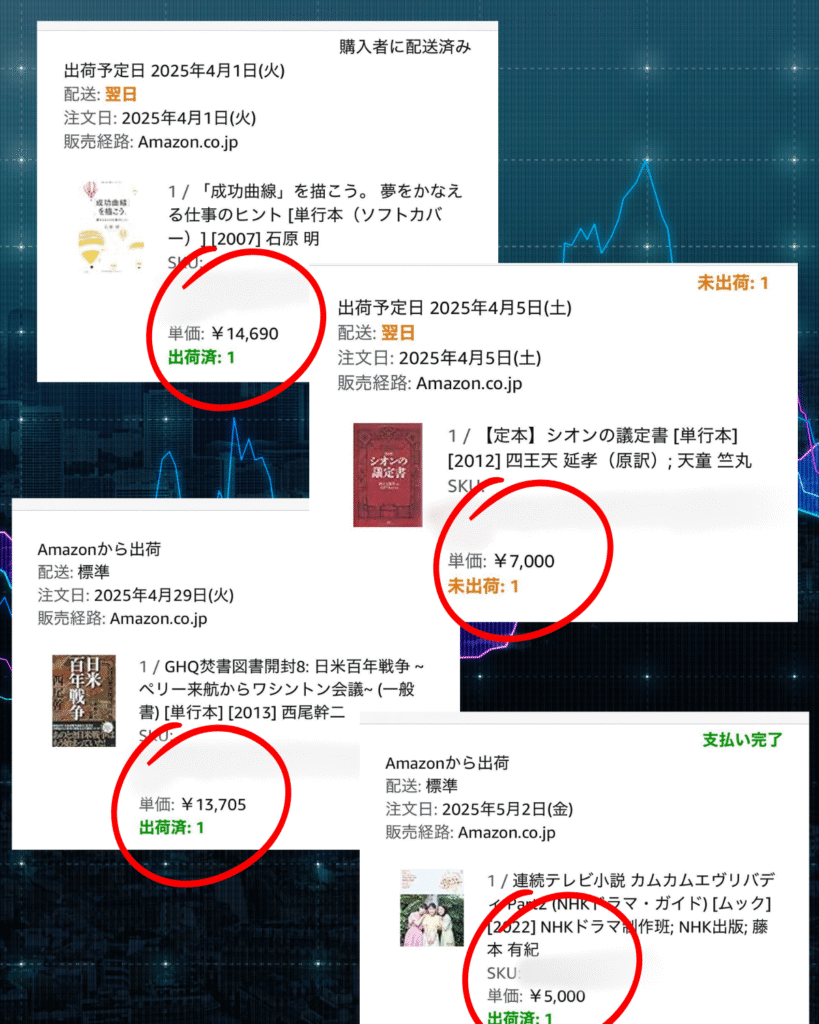Image resolution: width=819 pixels, height=1024 pixels.
Task: Open the 連続テレビ小説 カムカムエヴリバディ title
Action: tap(631, 914)
